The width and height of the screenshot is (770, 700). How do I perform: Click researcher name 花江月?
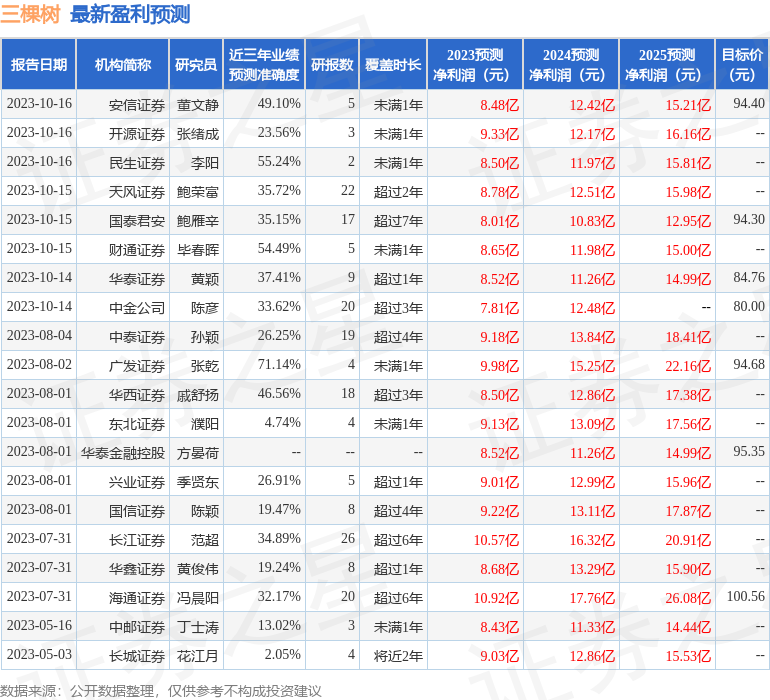click(x=198, y=655)
